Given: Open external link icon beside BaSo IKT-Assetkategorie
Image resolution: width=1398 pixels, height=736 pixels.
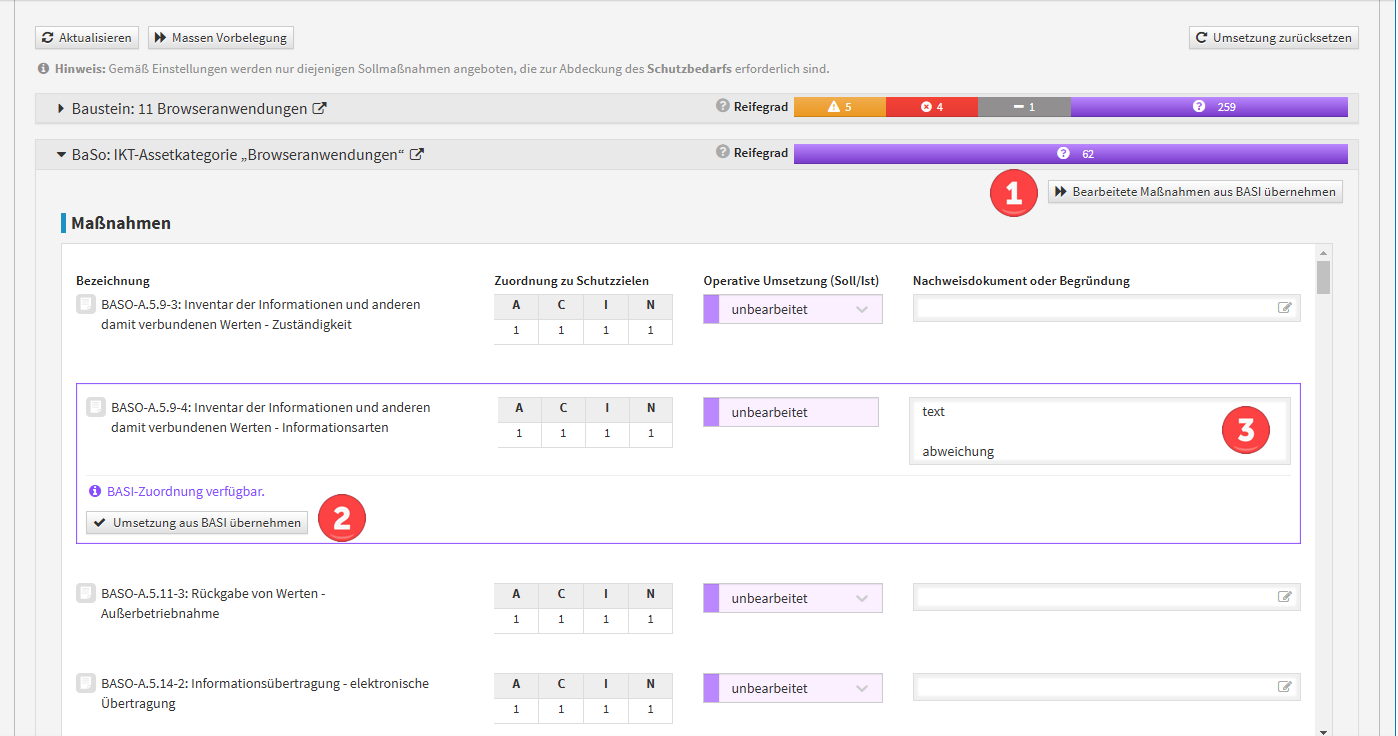Looking at the screenshot, I should [417, 155].
